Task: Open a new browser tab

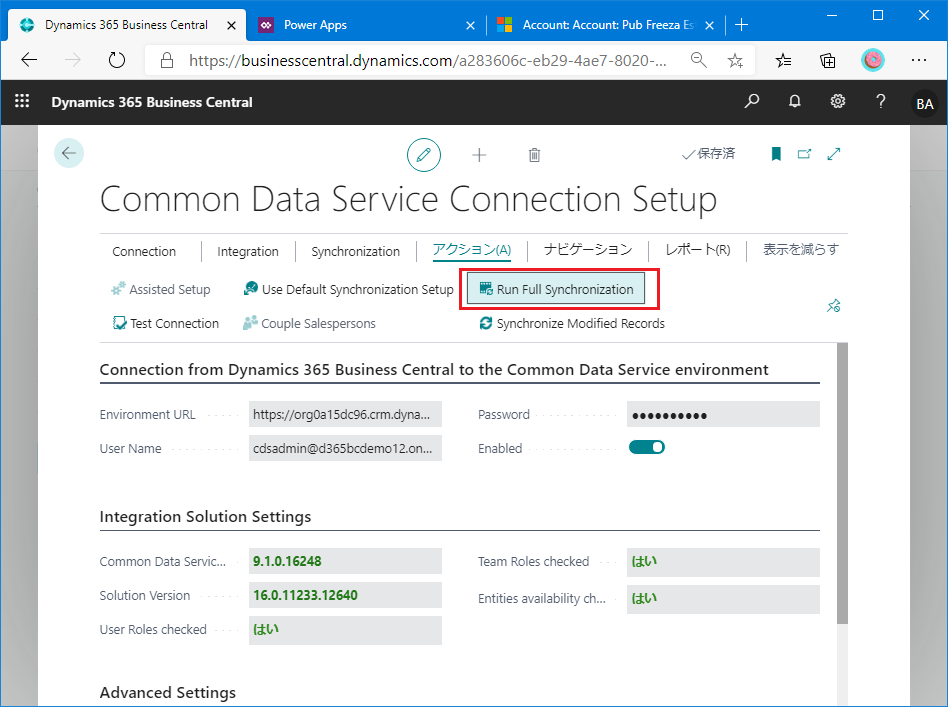Action: click(742, 25)
